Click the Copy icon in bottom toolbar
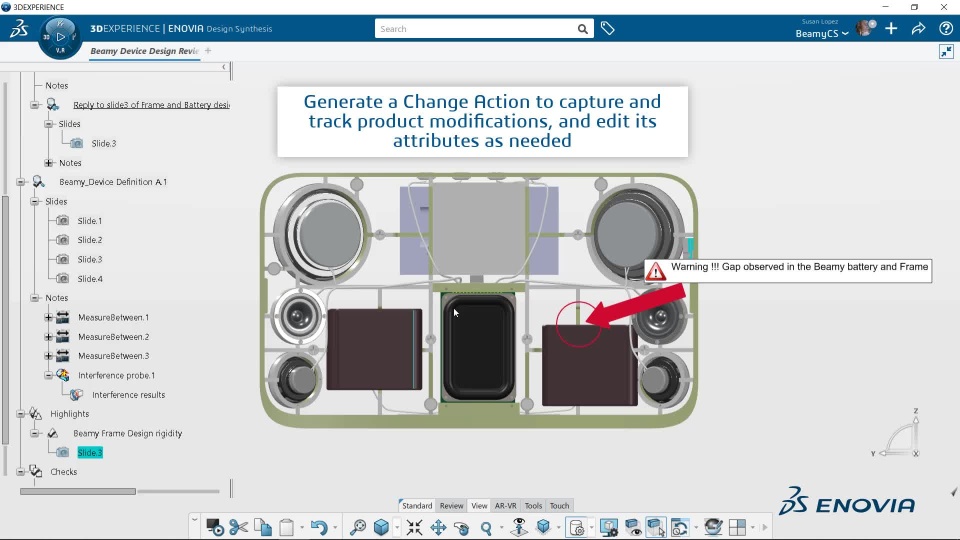This screenshot has height=540, width=960. click(263, 527)
